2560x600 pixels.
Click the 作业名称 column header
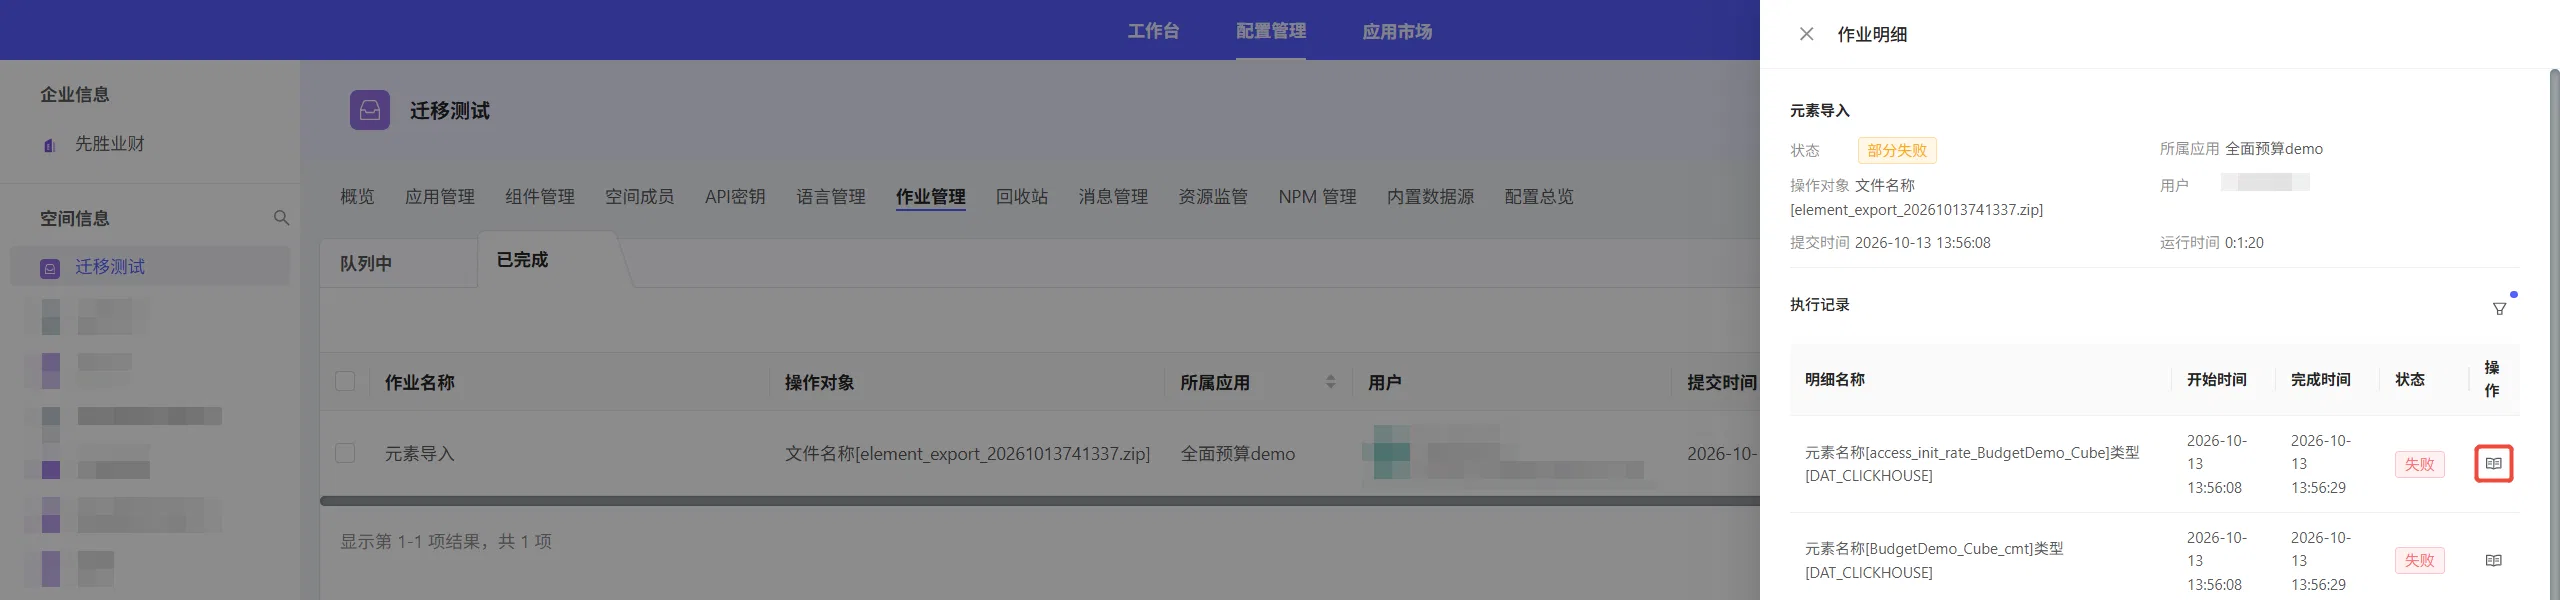[419, 382]
